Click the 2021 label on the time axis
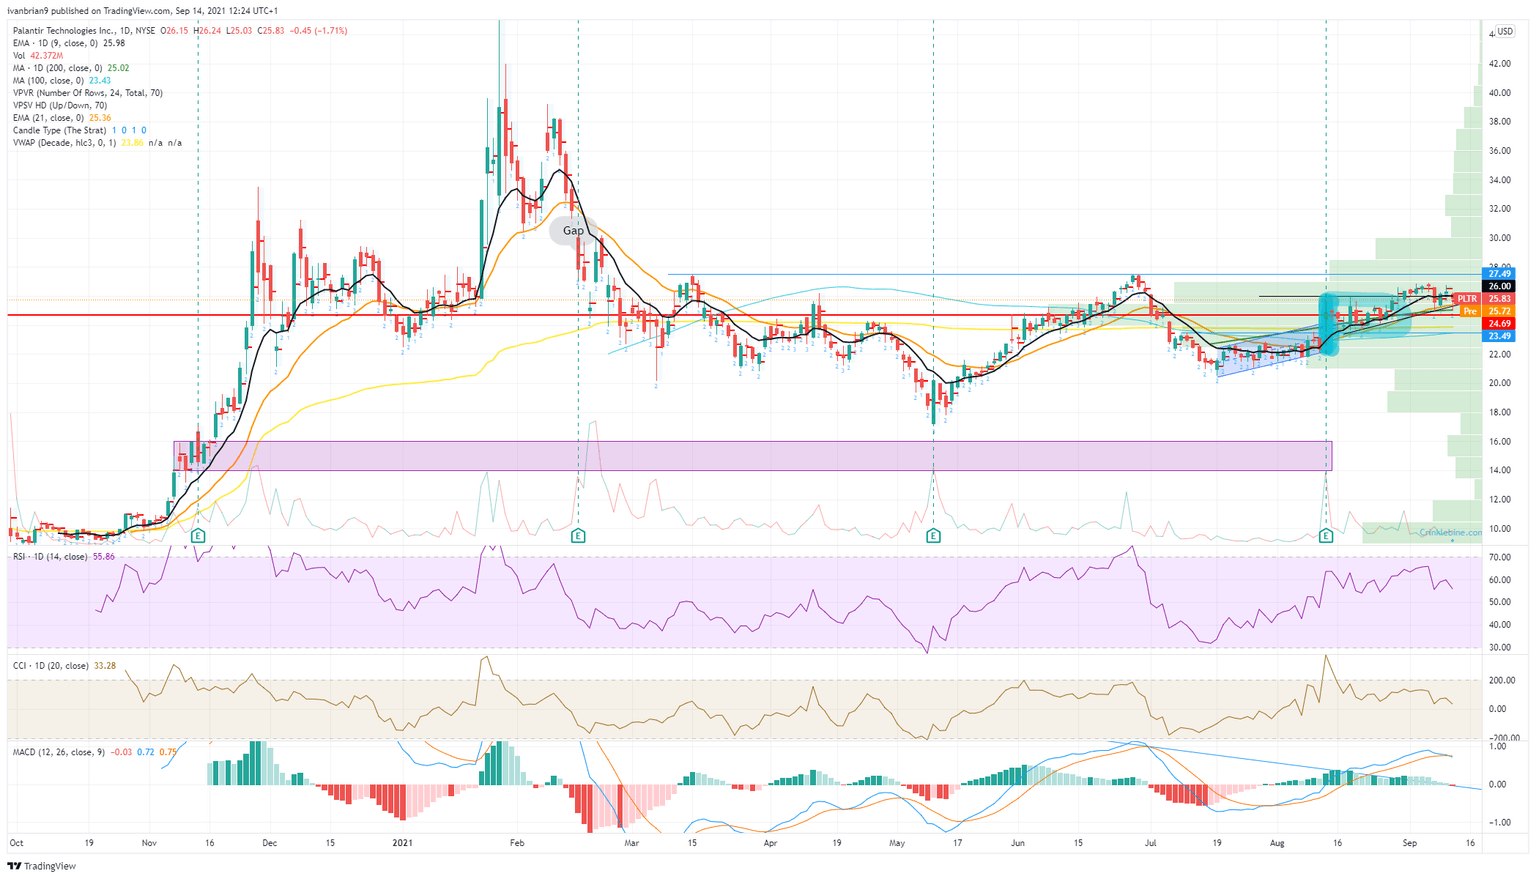 coord(402,843)
